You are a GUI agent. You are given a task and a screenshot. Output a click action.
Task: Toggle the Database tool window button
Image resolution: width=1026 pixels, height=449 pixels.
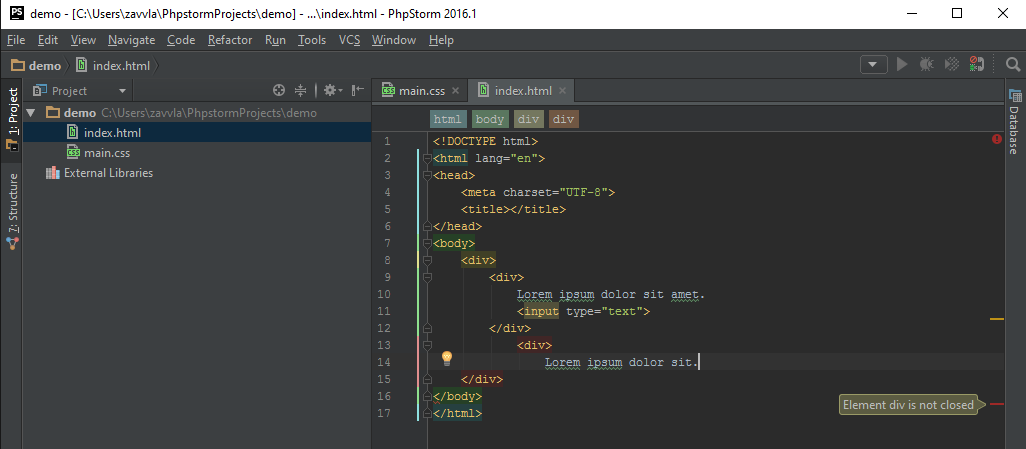[1015, 122]
